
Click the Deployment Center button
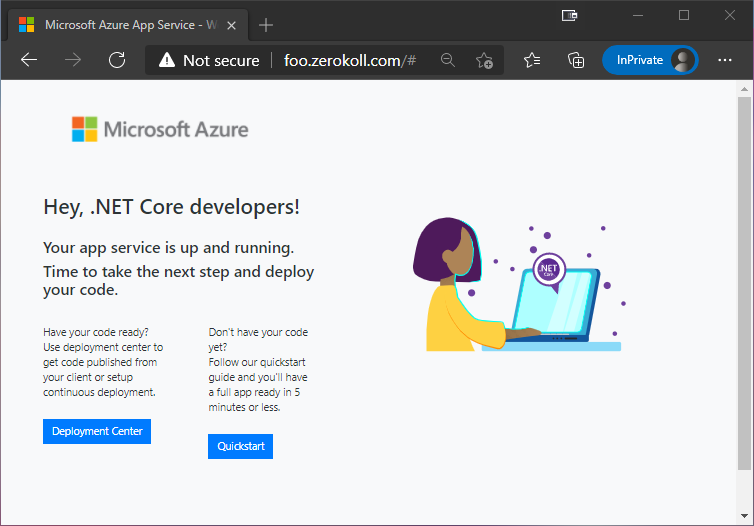coord(97,431)
